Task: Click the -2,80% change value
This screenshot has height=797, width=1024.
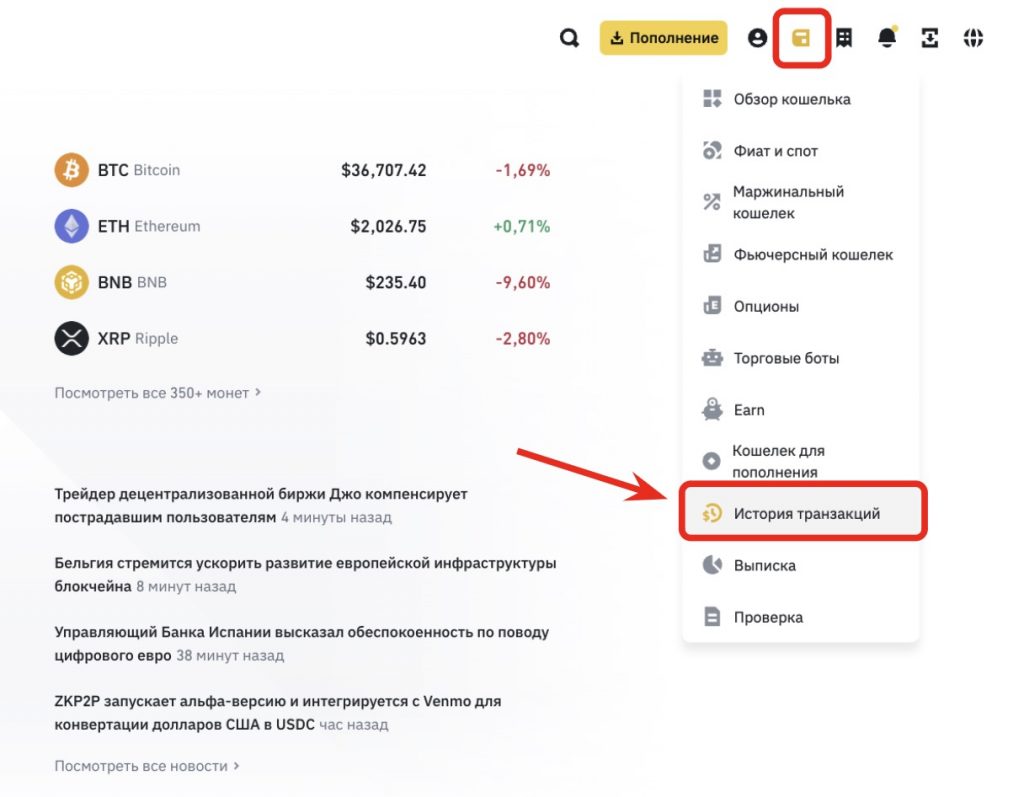Action: click(x=522, y=339)
